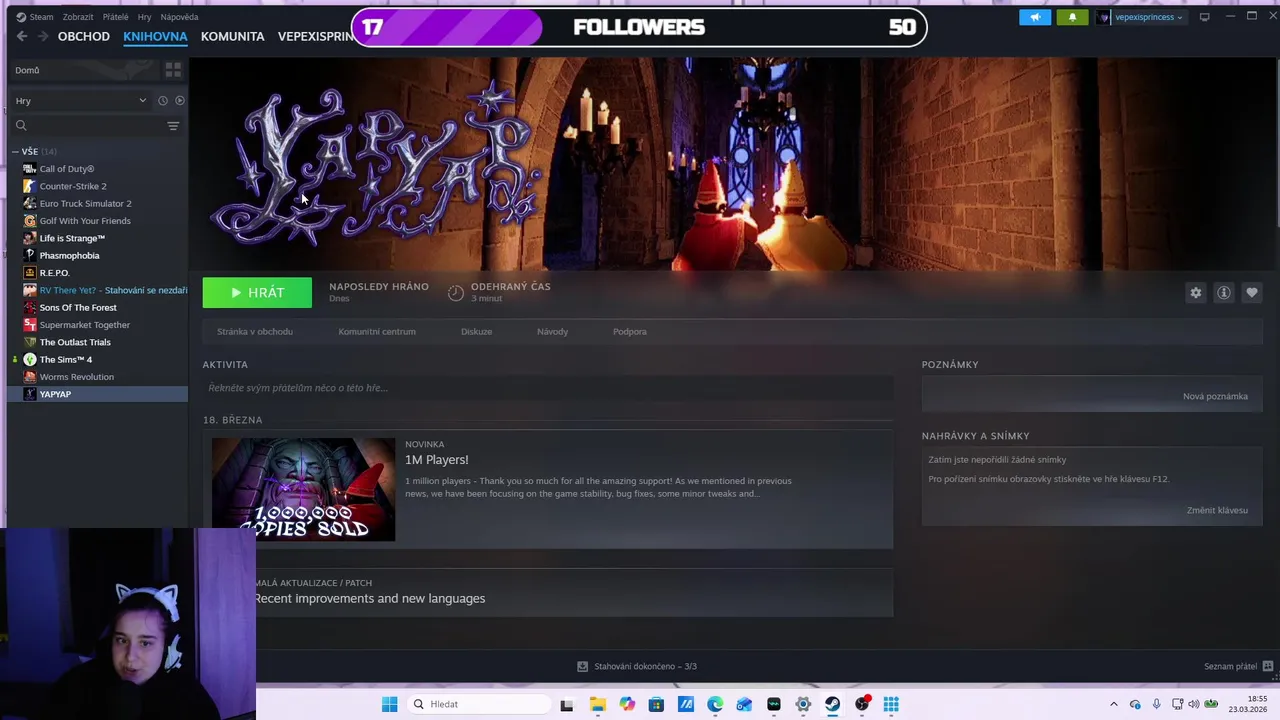Open the 1M Players! news title
1280x720 pixels.
[436, 460]
